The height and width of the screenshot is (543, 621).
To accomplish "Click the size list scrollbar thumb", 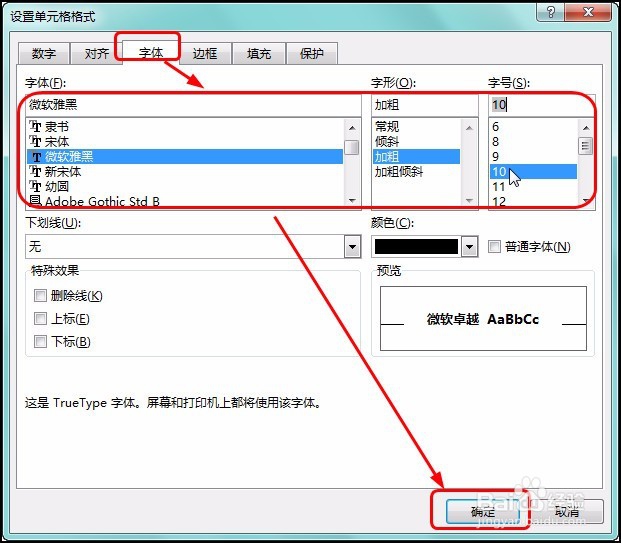I will click(586, 145).
